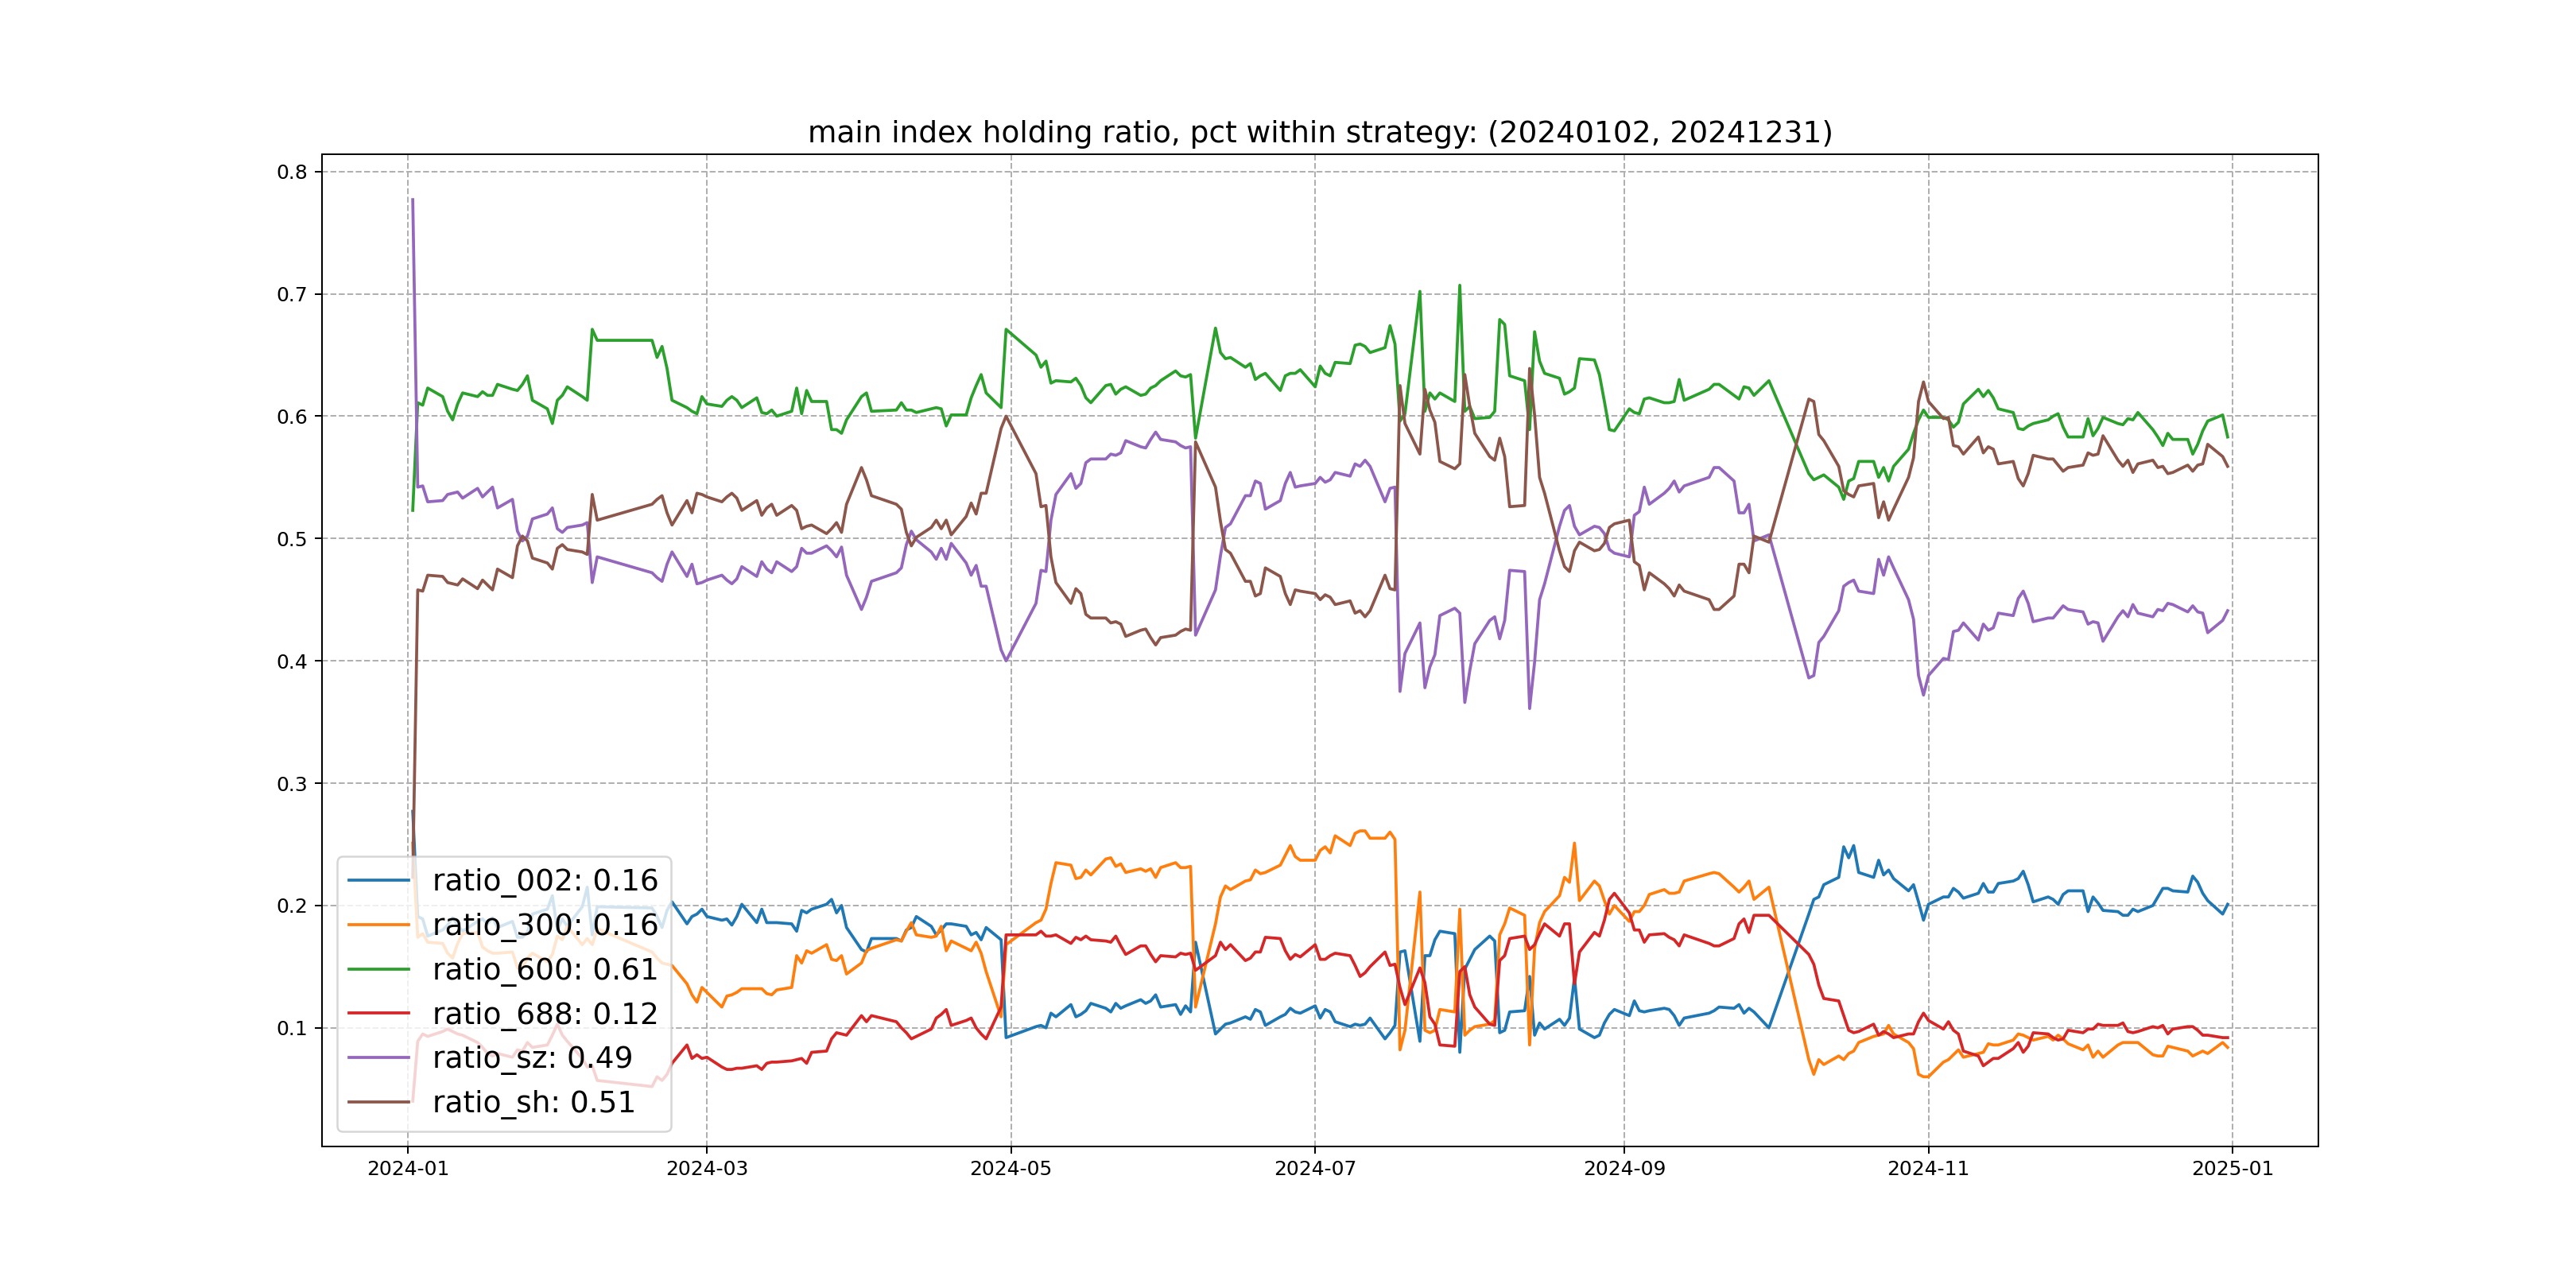The image size is (2576, 1288).
Task: Click the purple ratio_sz legend line swatch
Action: click(379, 1057)
